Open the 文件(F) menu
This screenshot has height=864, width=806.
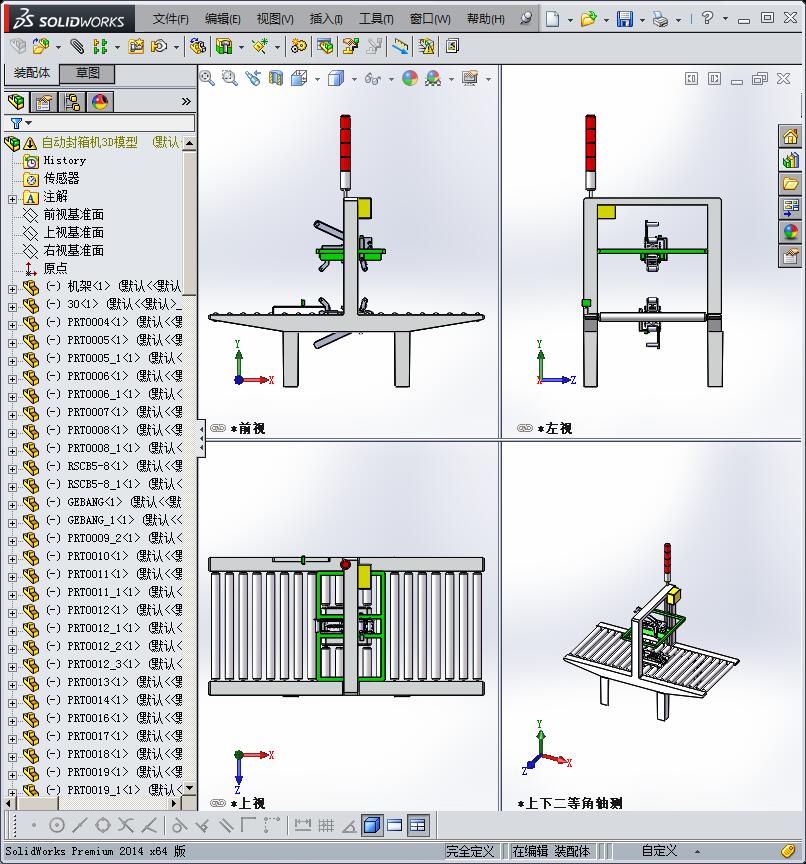170,19
